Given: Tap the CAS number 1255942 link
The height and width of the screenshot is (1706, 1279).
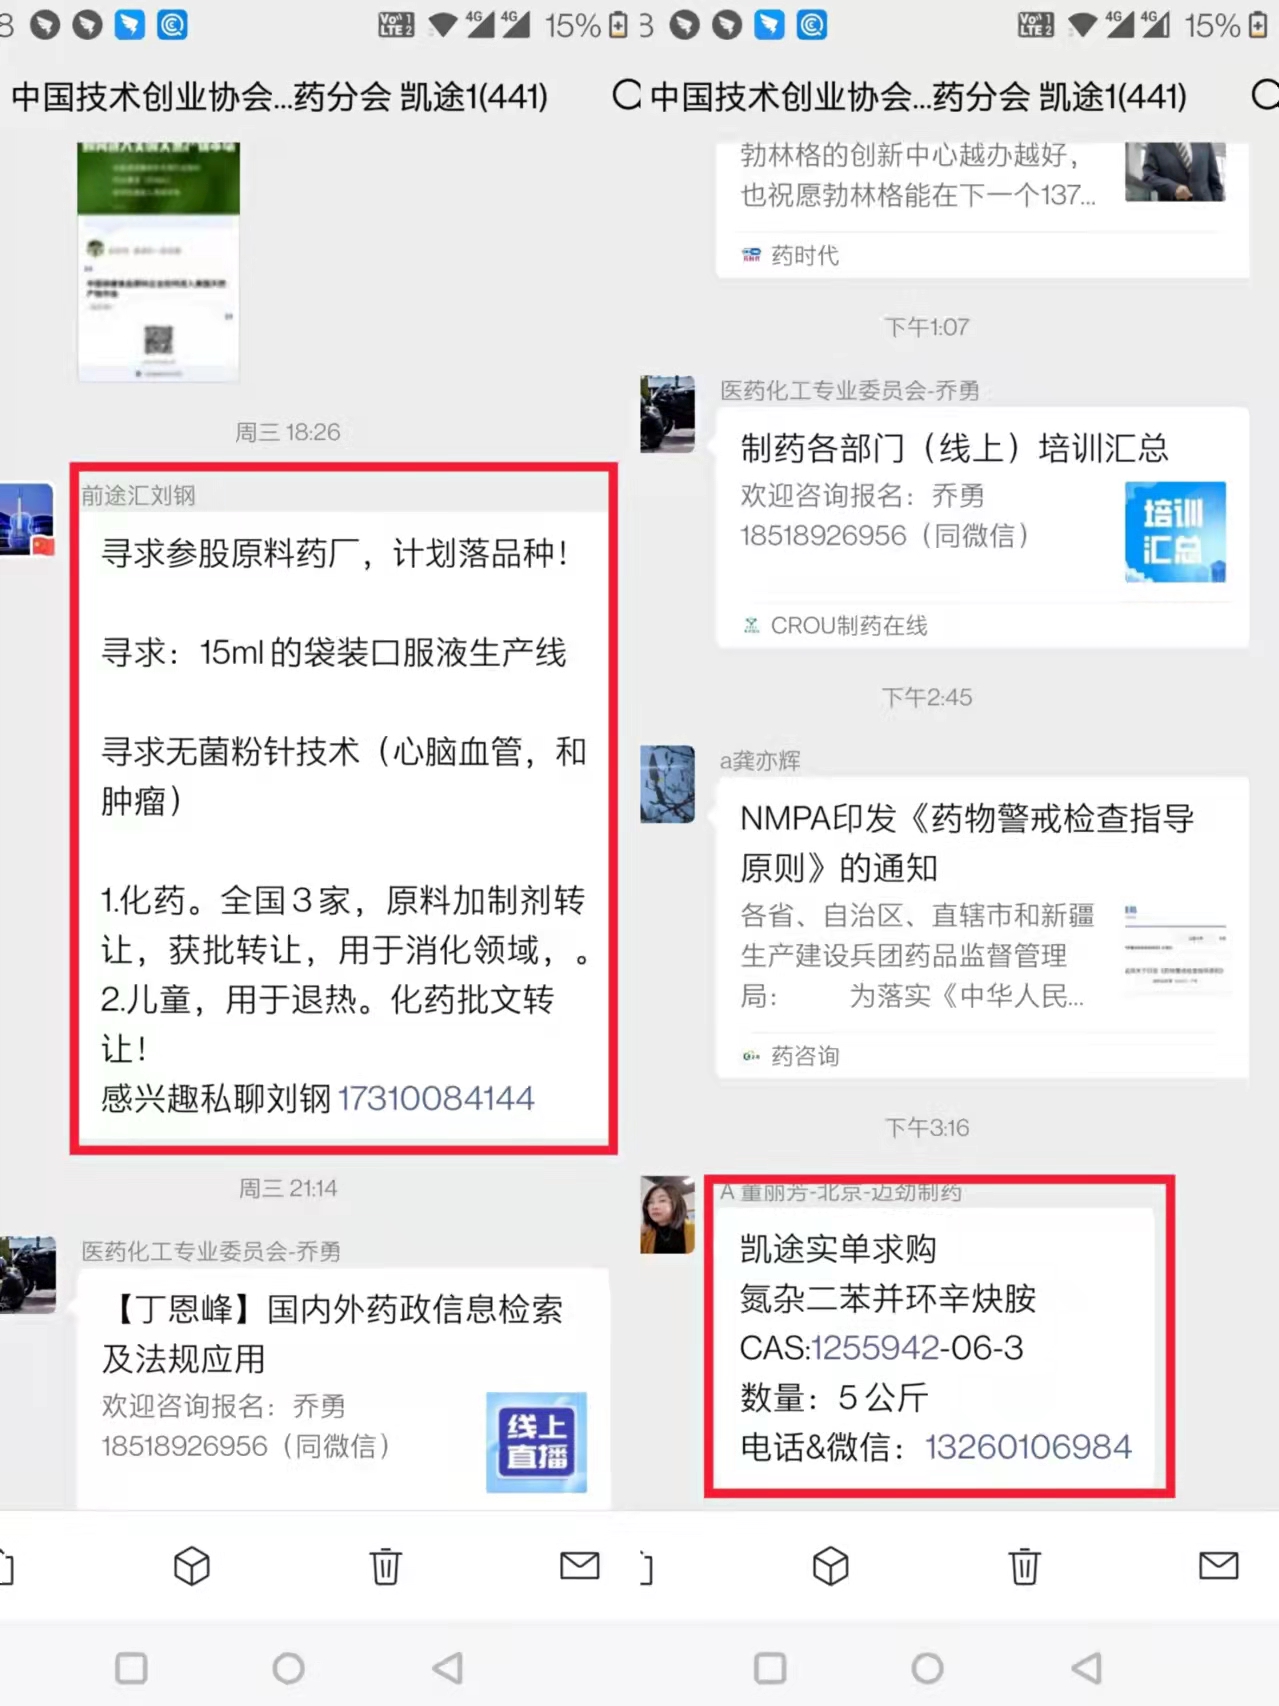Looking at the screenshot, I should tap(875, 1347).
